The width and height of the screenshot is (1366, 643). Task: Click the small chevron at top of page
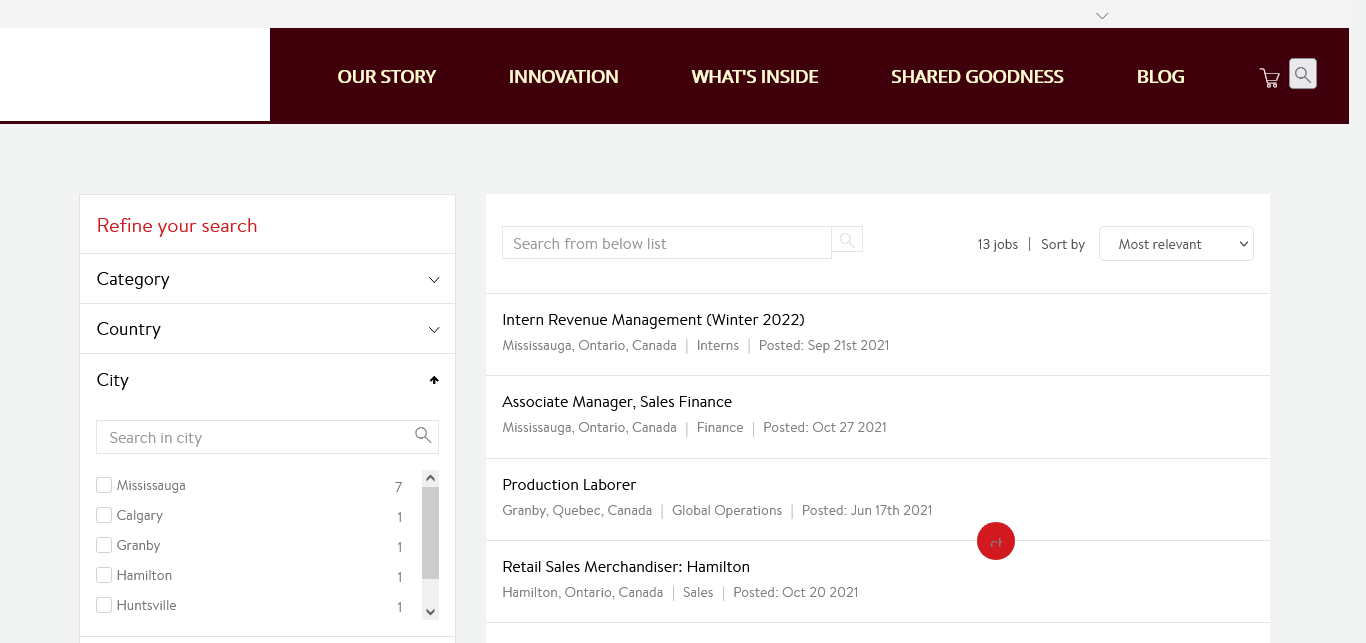1102,16
